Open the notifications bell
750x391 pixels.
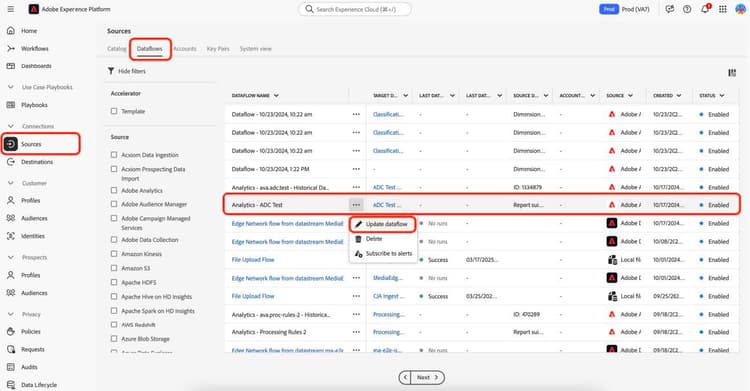pos(705,9)
